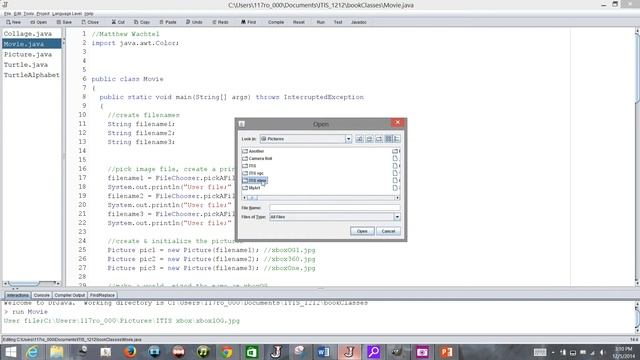Open Windows Store from taskbar

[251, 352]
